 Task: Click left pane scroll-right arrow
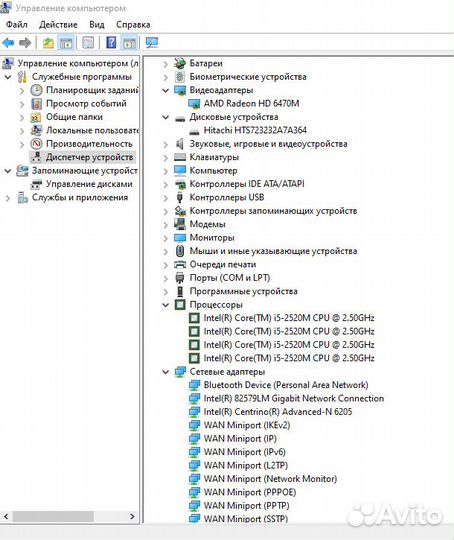(x=132, y=517)
